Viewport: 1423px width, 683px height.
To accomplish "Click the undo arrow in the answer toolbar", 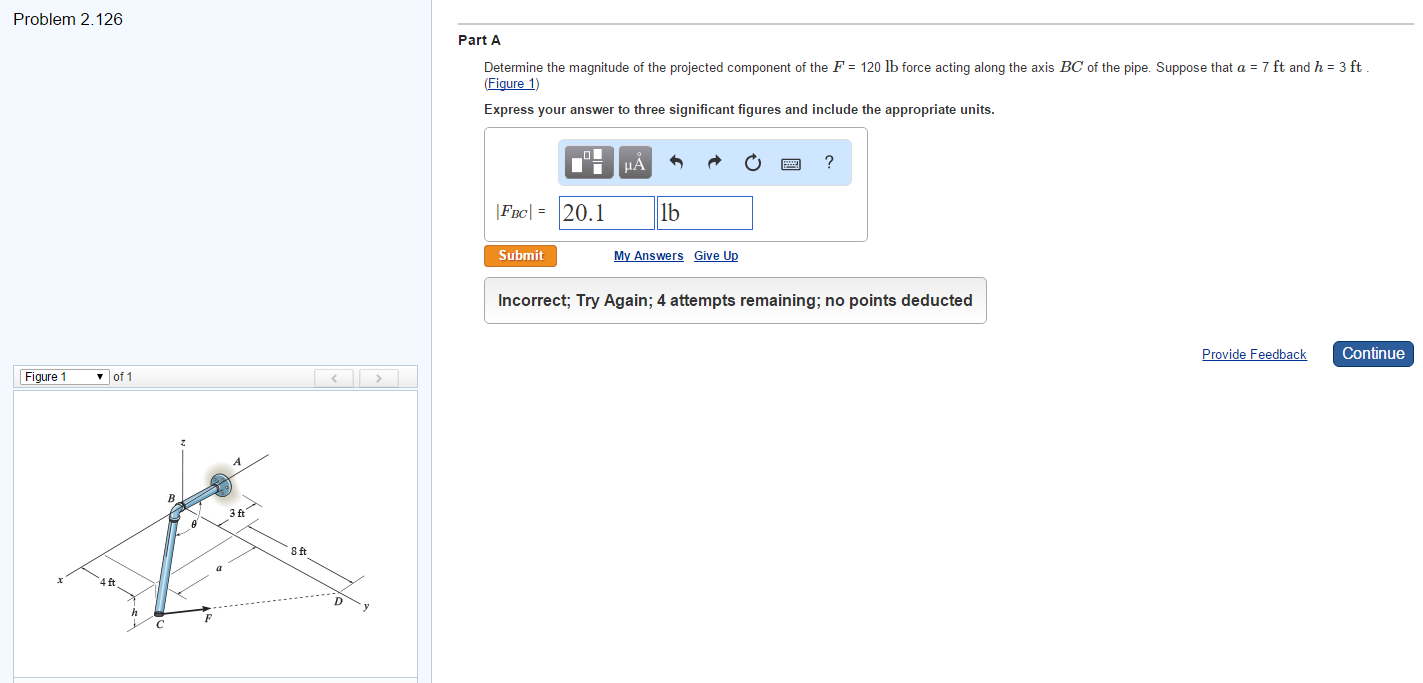I will 676,161.
